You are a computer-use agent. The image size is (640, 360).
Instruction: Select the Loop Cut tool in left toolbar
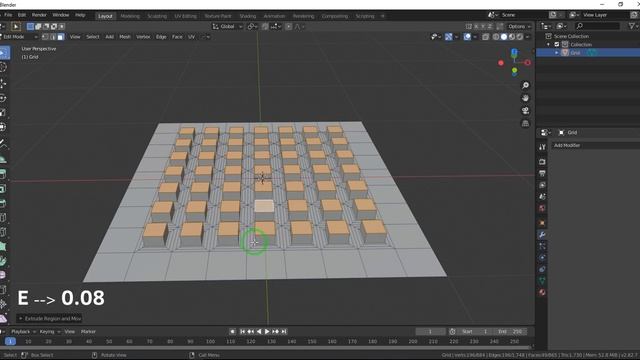3,218
